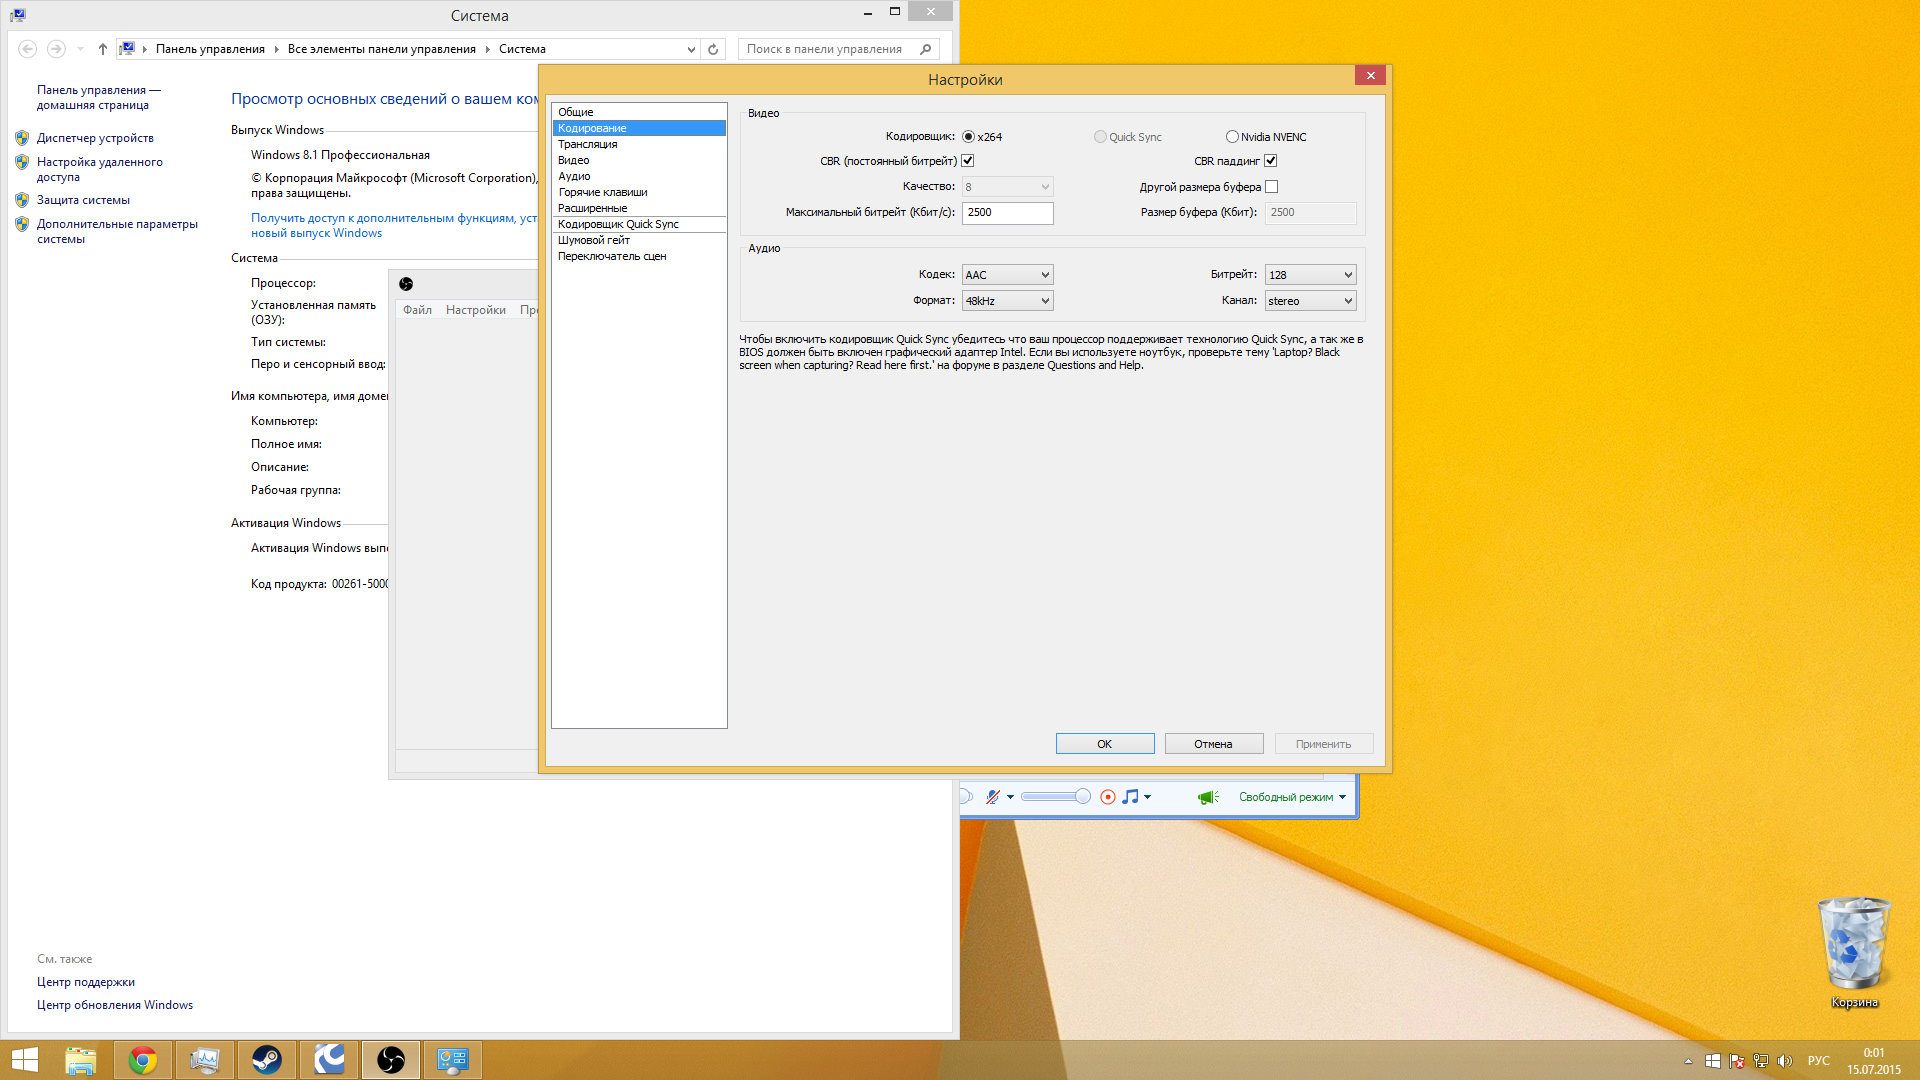The height and width of the screenshot is (1080, 1920).
Task: Select Расширенные in settings list
Action: pyautogui.click(x=639, y=208)
